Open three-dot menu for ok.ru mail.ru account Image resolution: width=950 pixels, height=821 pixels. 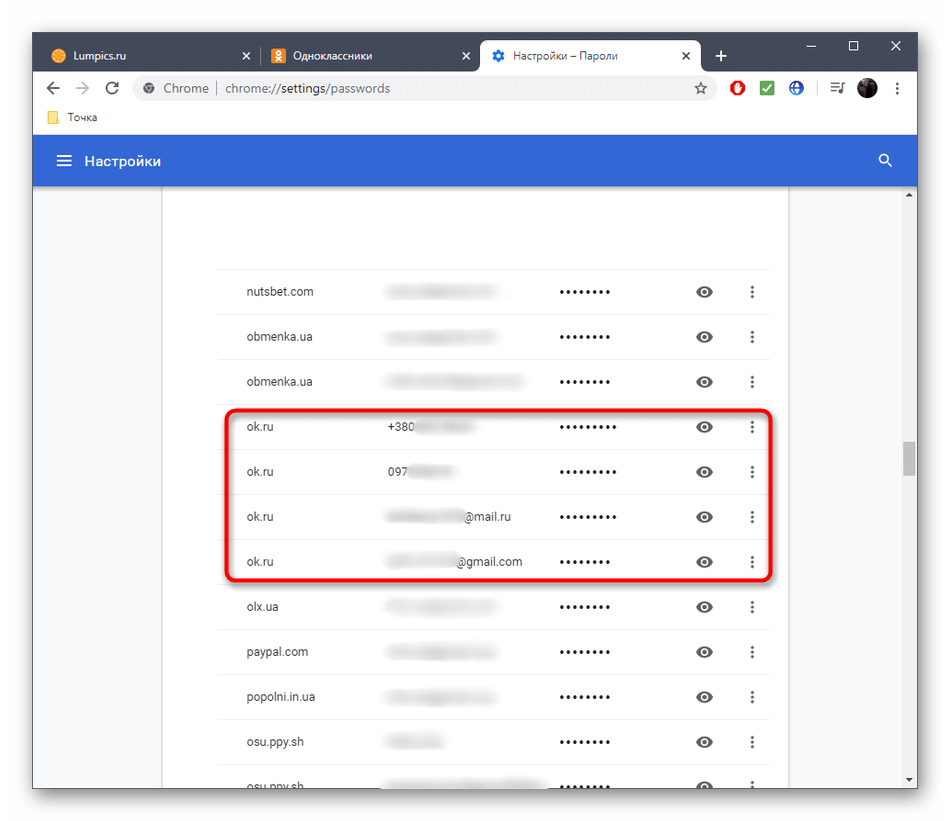752,517
